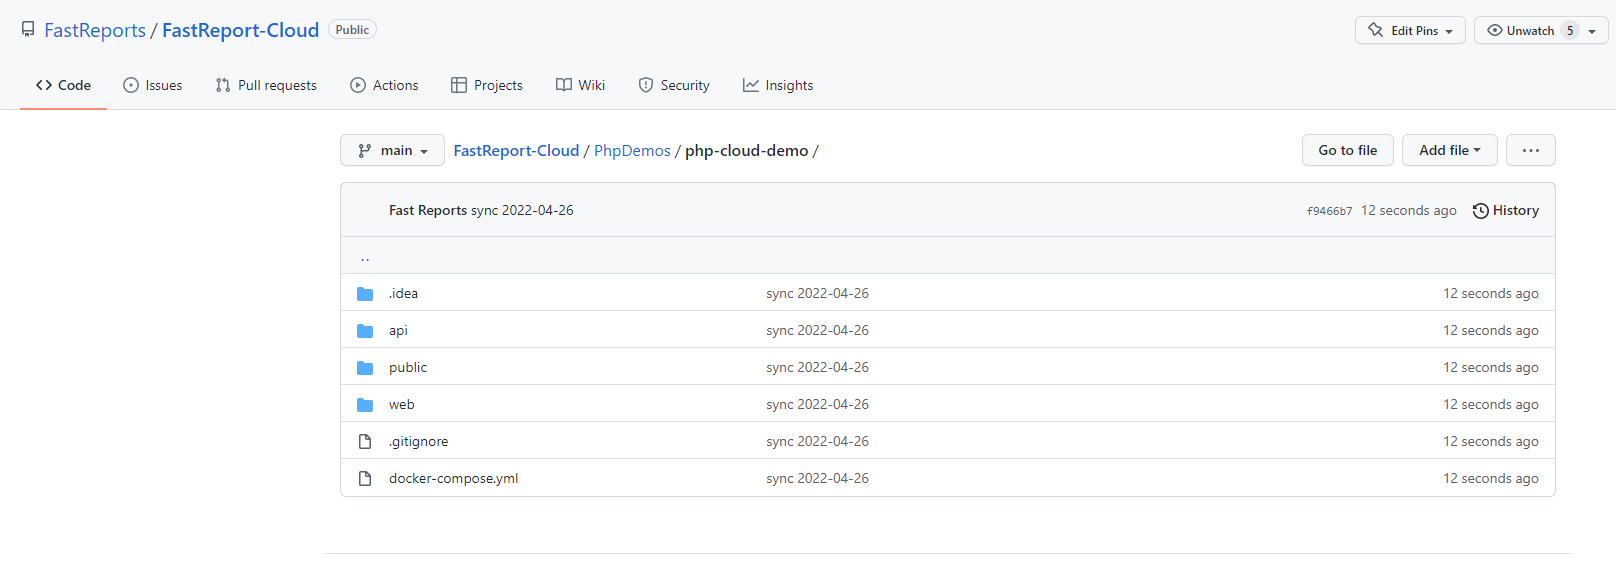The image size is (1616, 582).
Task: Navigate to FastReport-Cloud in breadcrumb path
Action: point(516,150)
